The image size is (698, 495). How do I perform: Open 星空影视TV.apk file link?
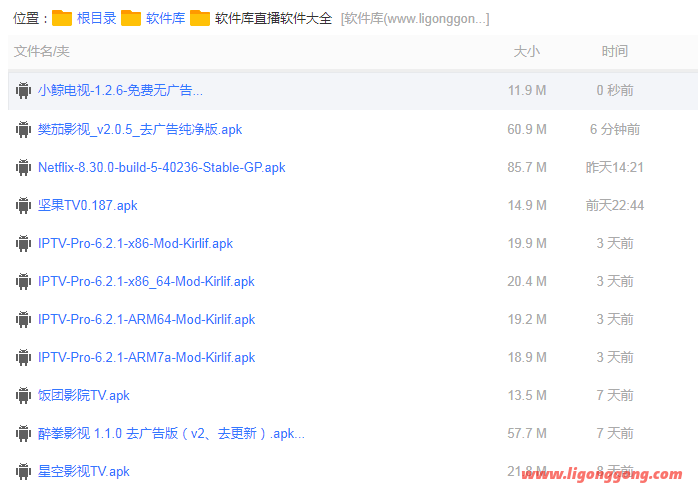(84, 471)
